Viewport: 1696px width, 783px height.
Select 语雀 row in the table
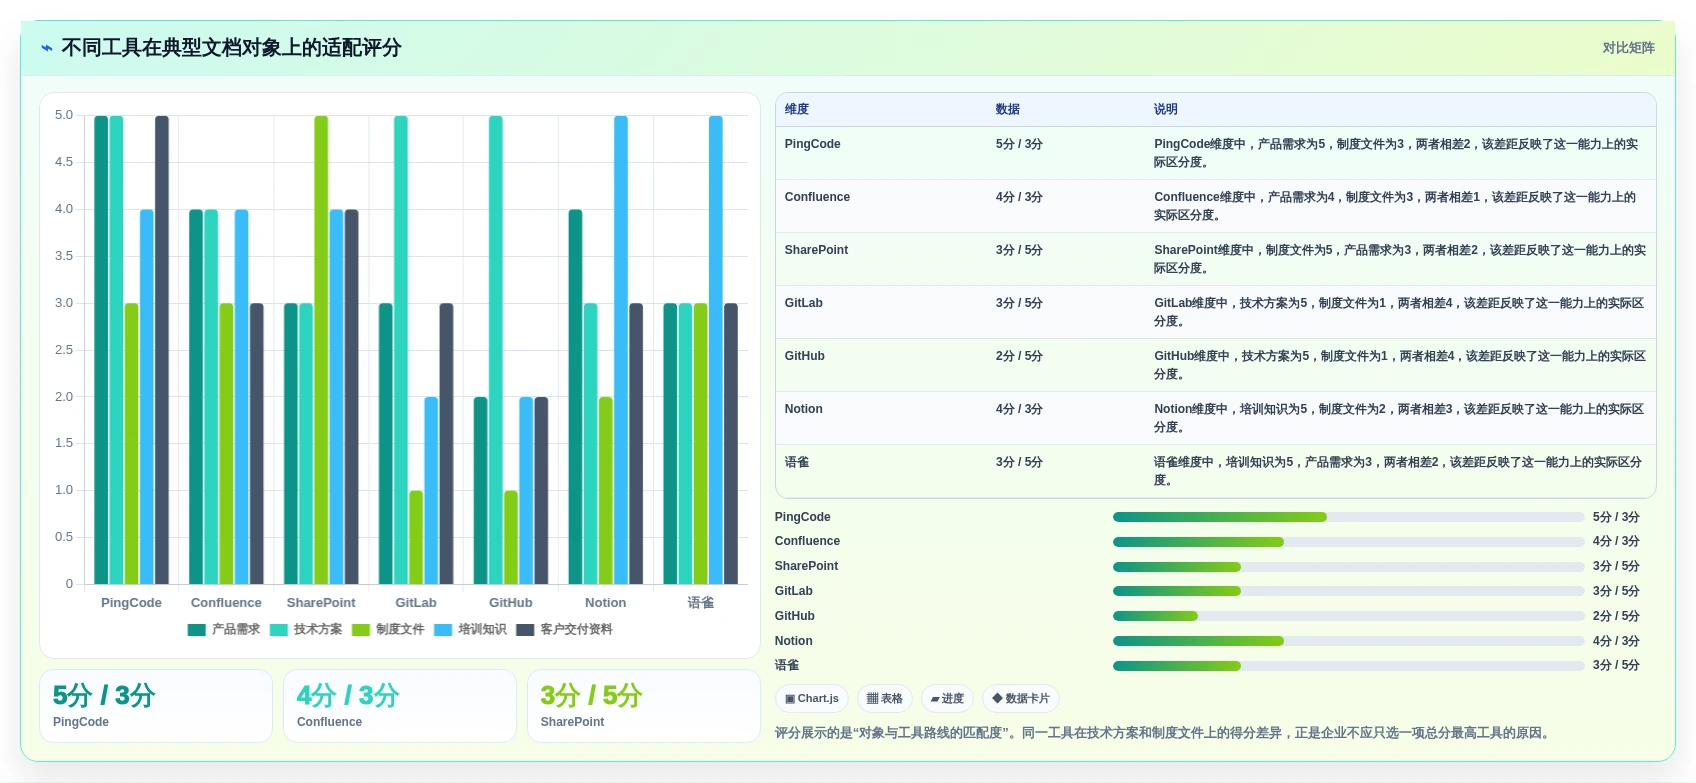1215,471
